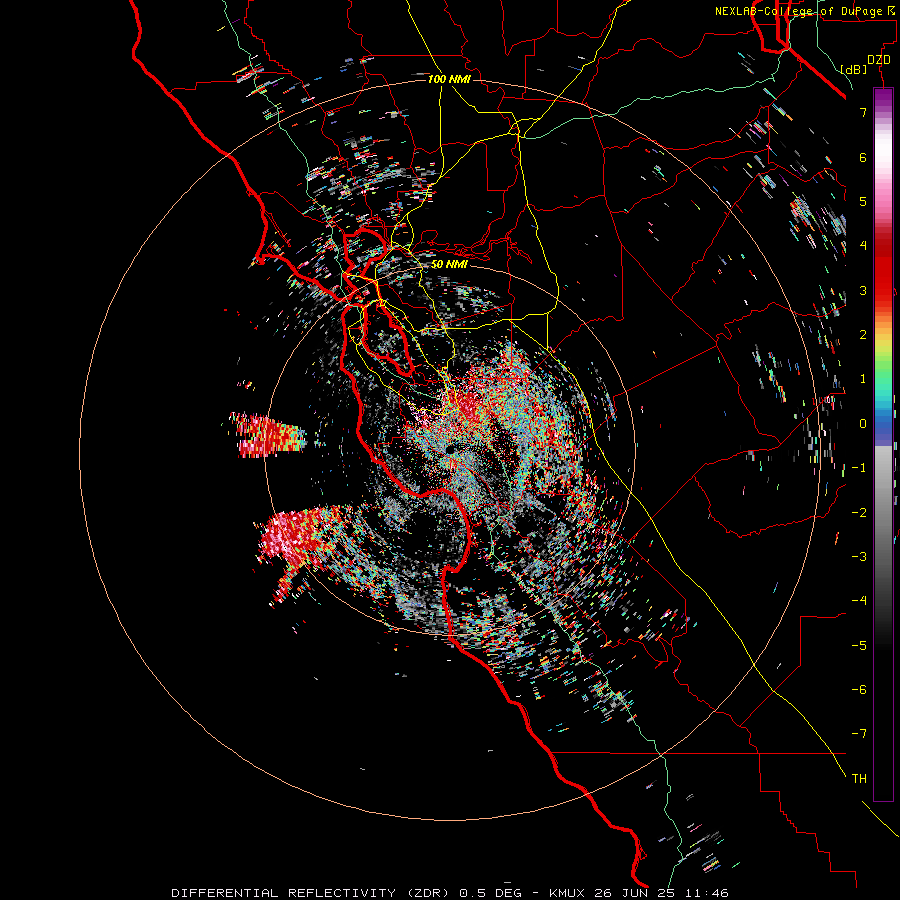Pick the blue 0 dB color bar band

click(883, 429)
